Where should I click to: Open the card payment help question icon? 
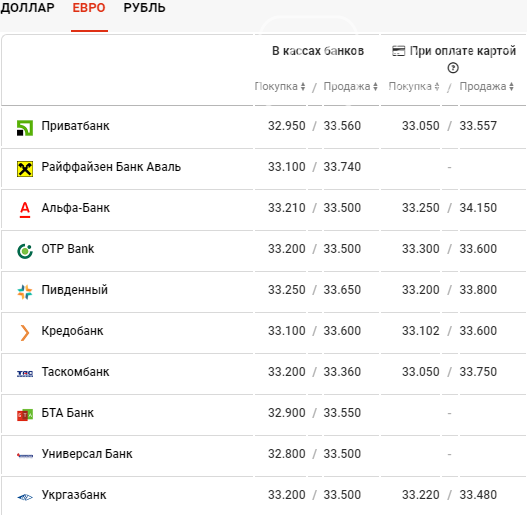coord(453,68)
